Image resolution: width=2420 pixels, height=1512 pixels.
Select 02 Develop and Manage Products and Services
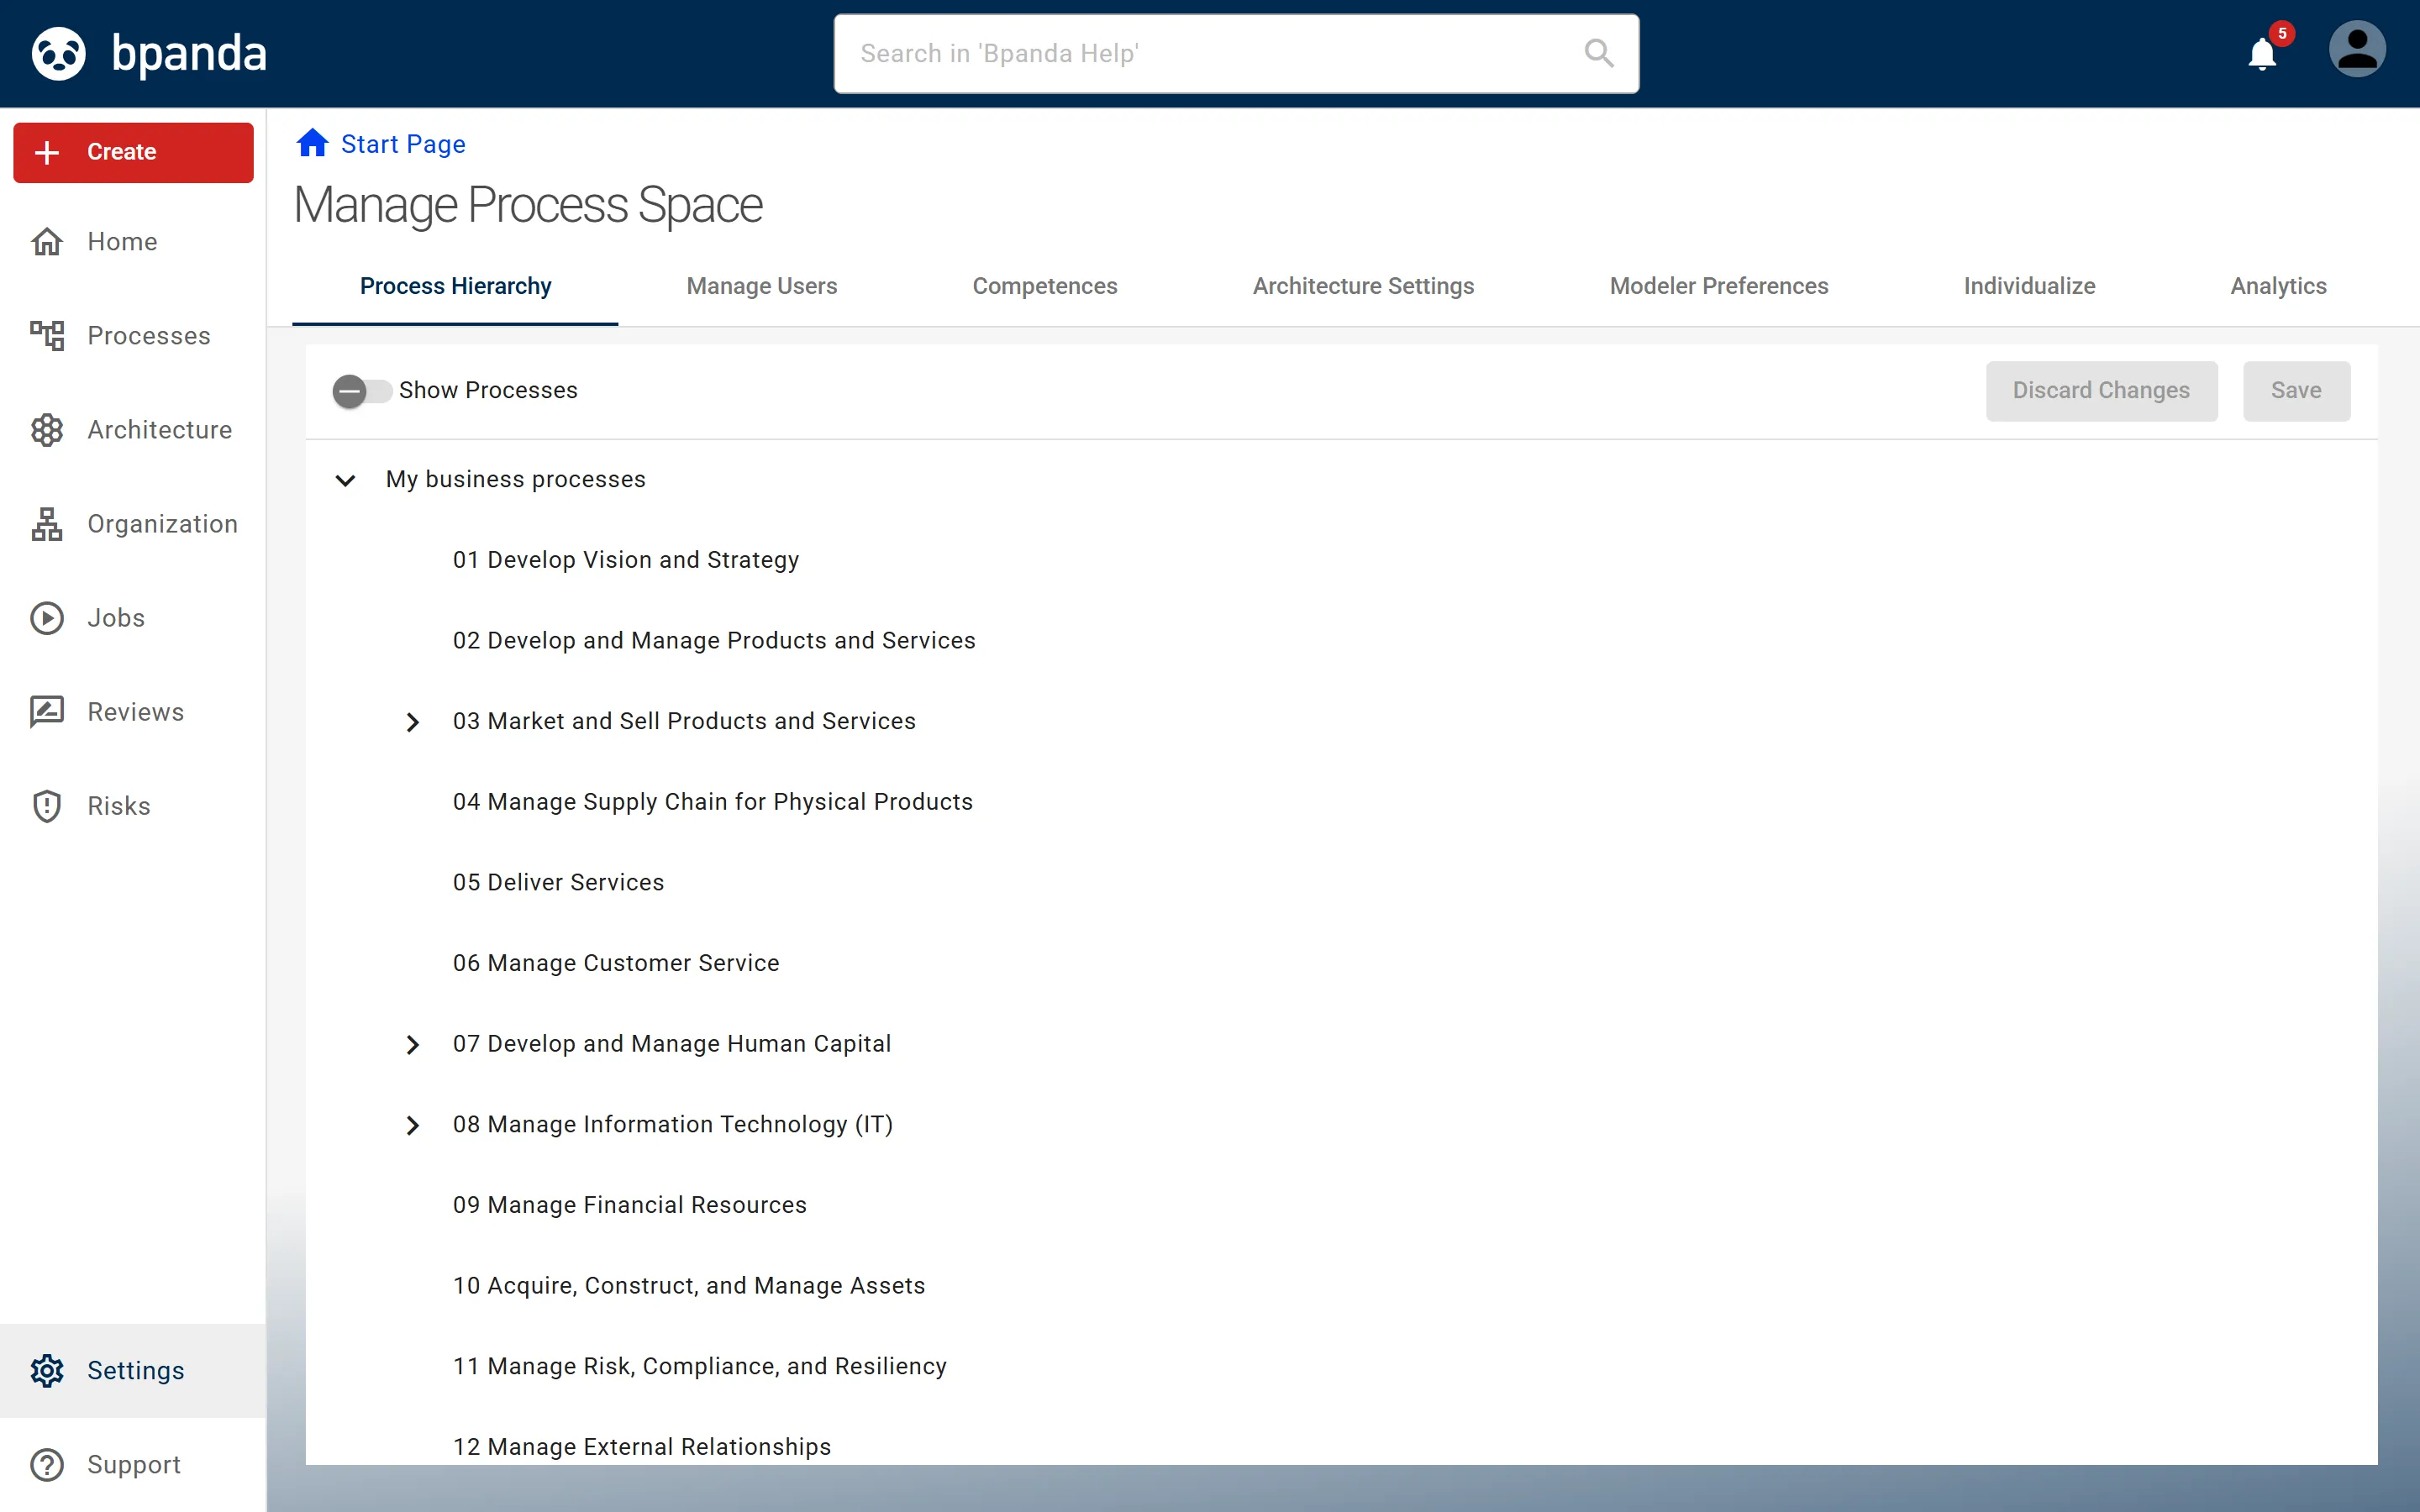714,641
